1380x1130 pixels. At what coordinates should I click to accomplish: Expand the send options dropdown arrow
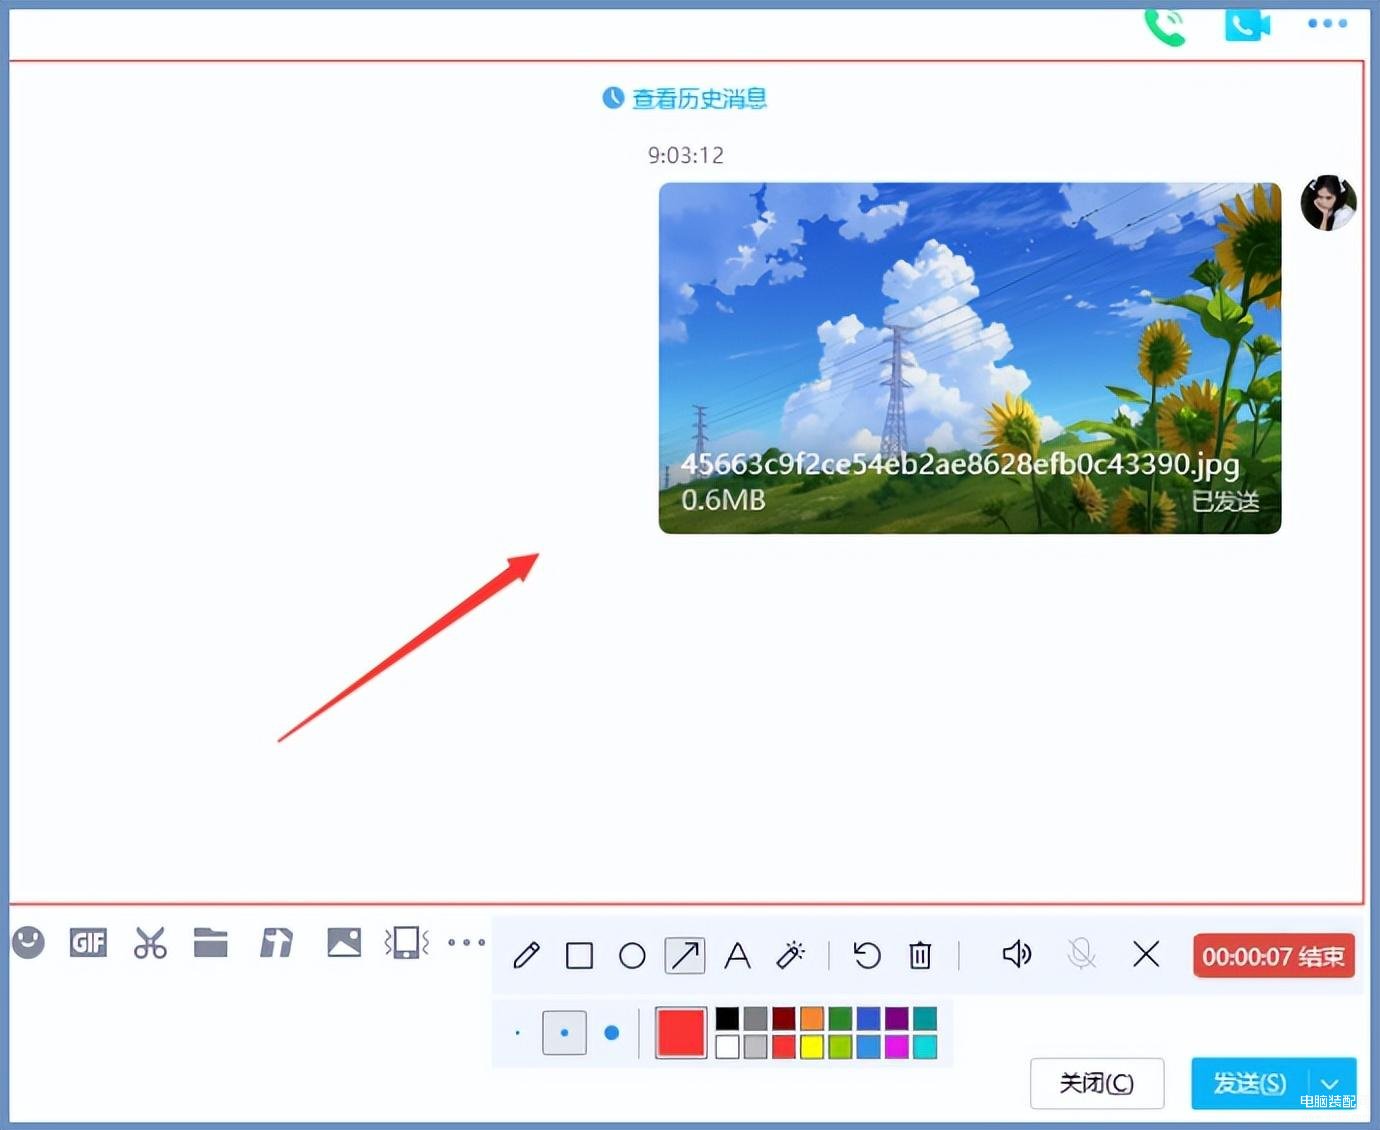click(x=1331, y=1083)
